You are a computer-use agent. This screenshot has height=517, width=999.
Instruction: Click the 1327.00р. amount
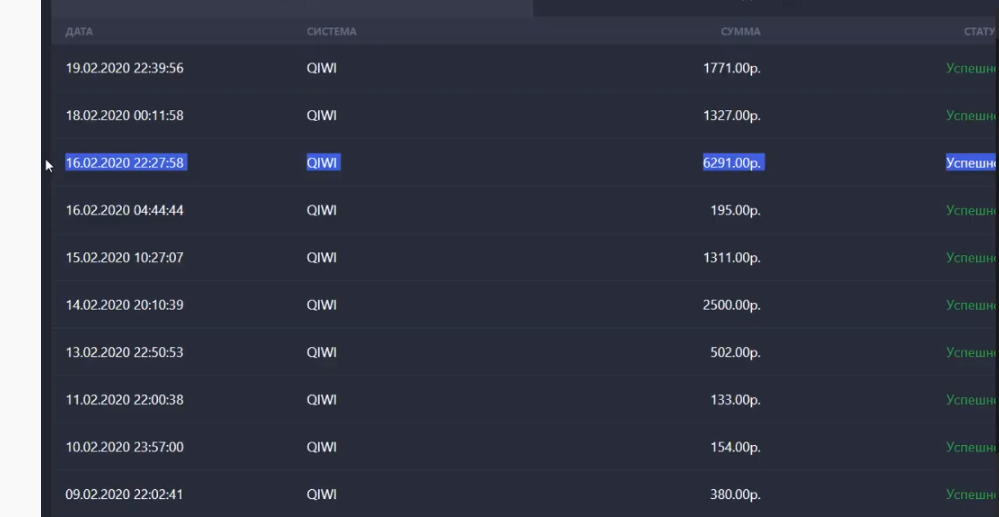tap(731, 116)
